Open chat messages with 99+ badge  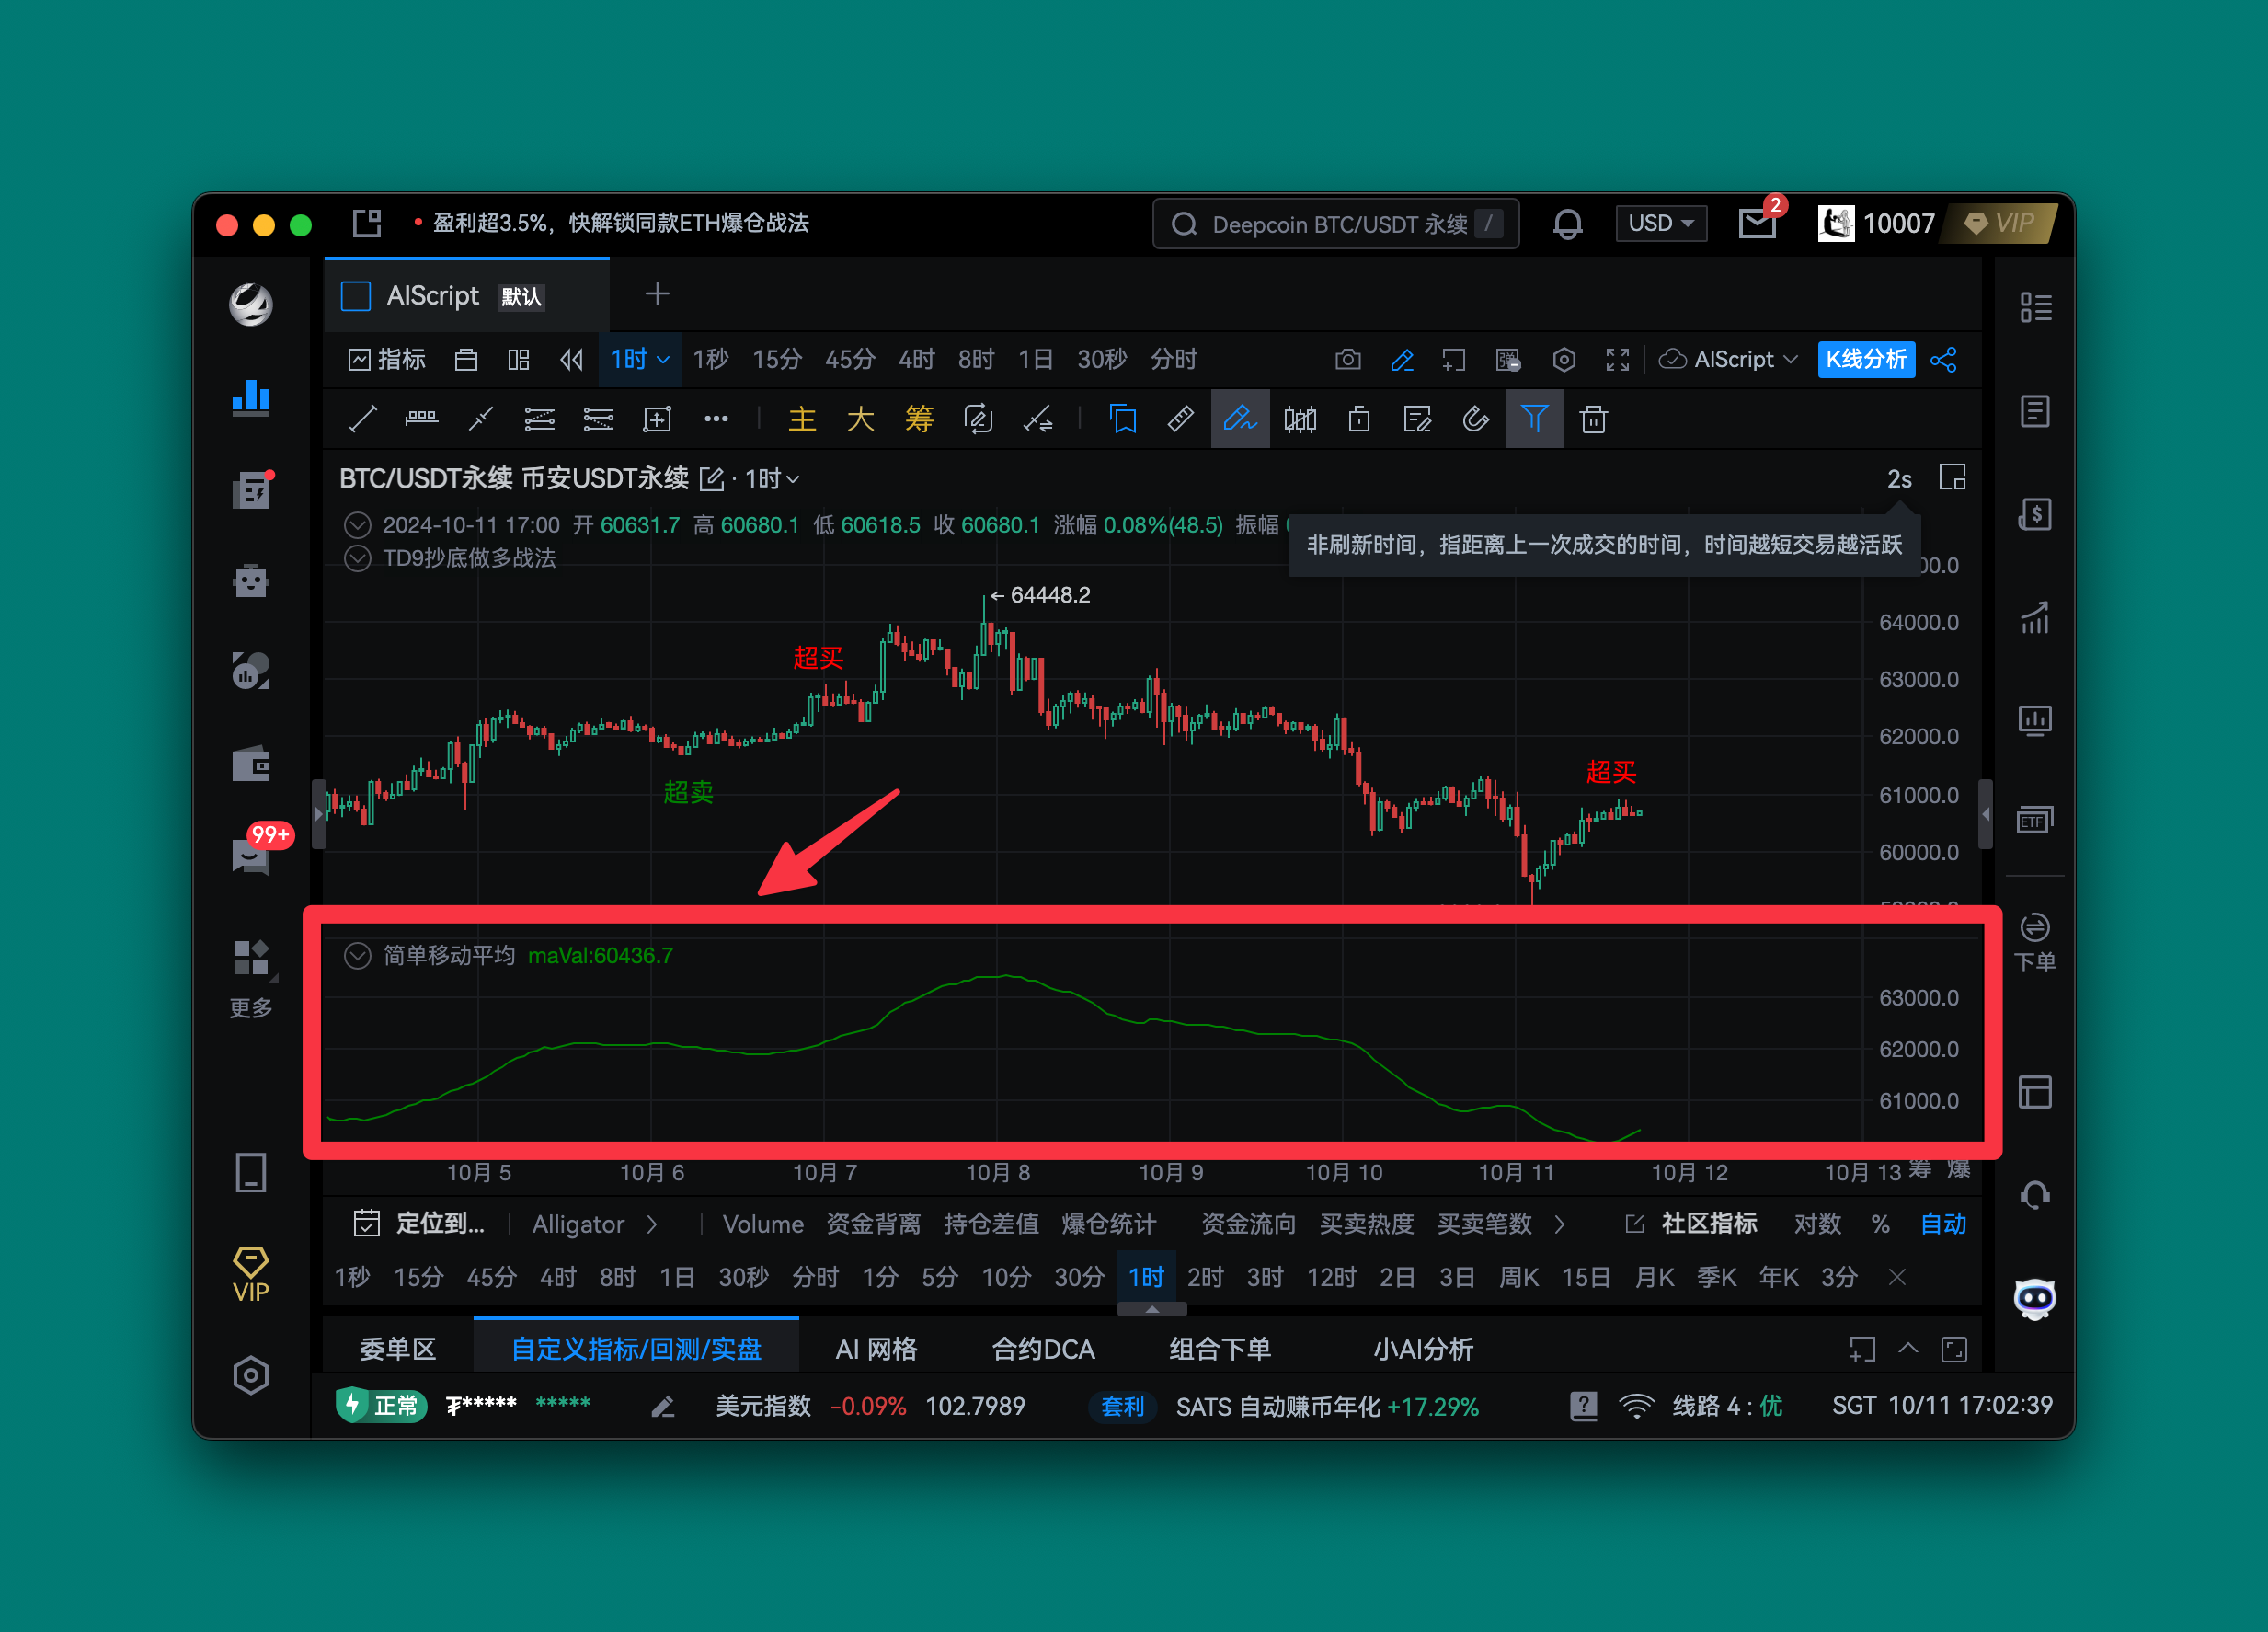(x=251, y=855)
